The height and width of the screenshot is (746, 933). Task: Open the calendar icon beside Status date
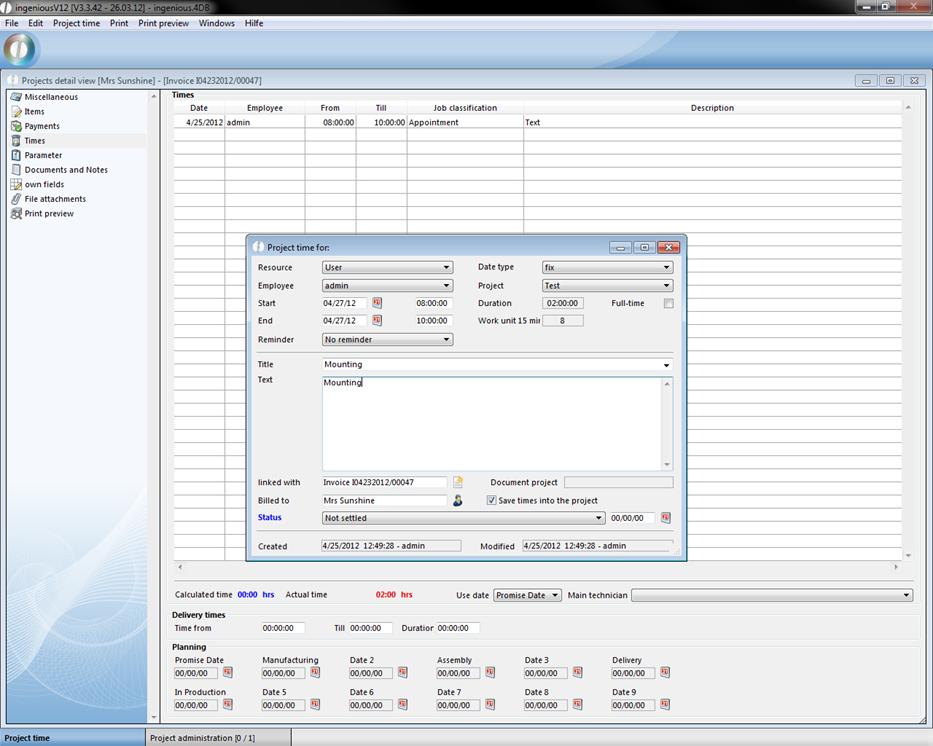(x=666, y=518)
